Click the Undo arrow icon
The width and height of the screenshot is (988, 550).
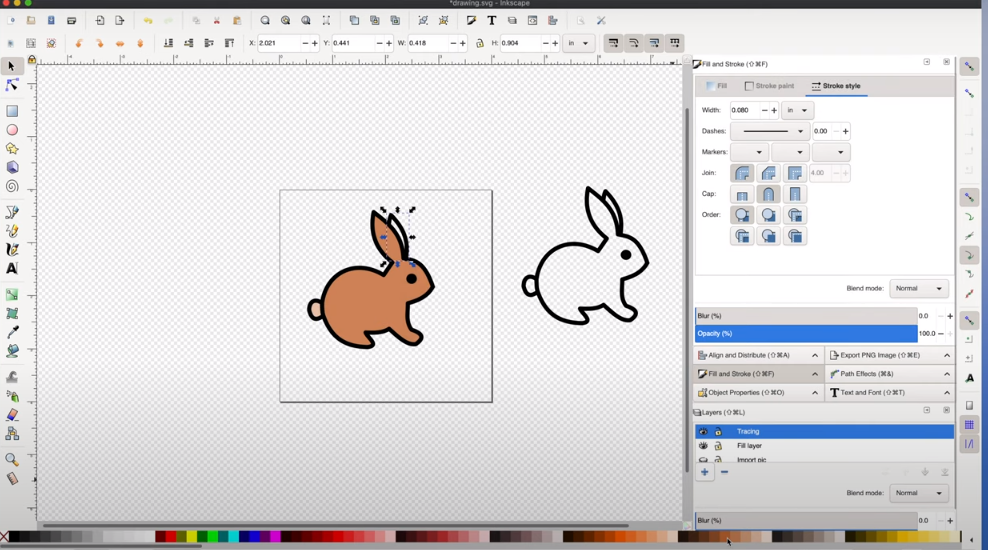147,21
